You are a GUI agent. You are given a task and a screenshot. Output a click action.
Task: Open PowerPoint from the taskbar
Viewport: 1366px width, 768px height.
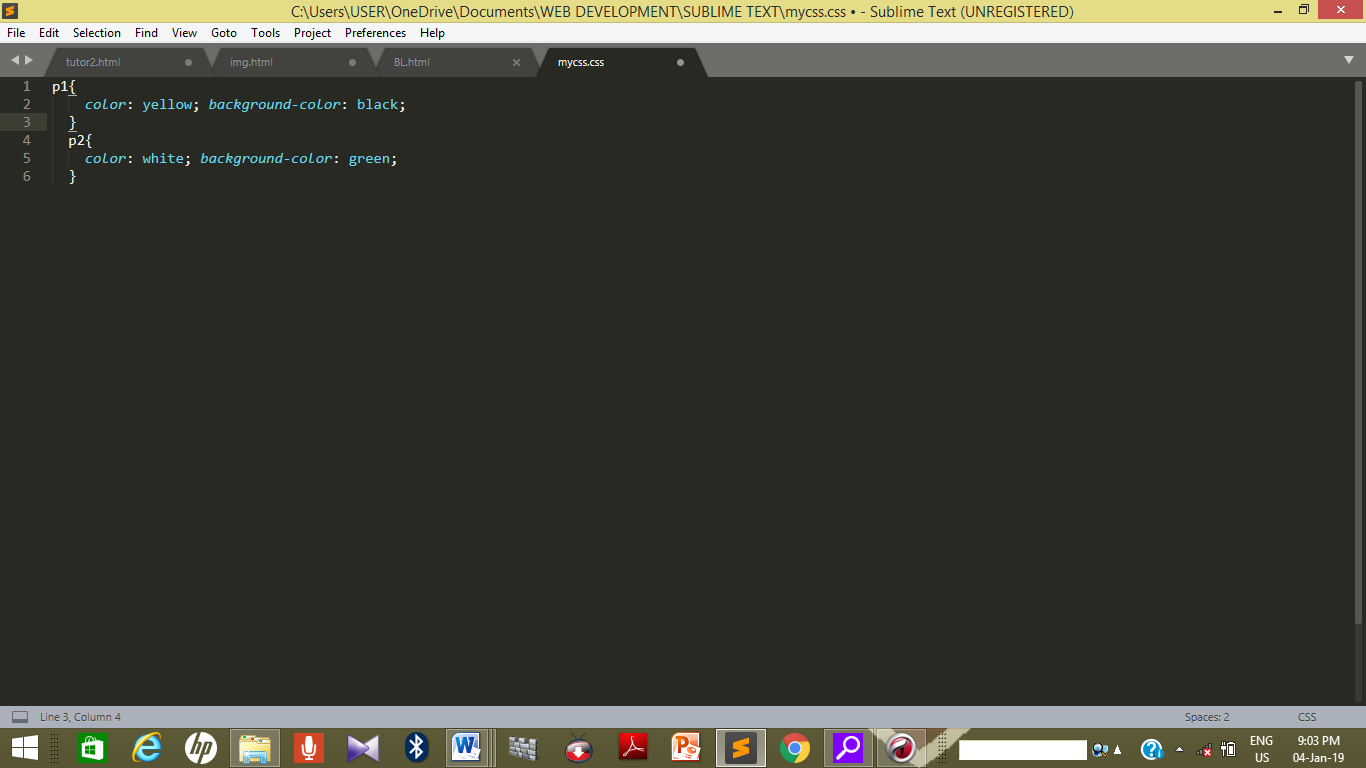coord(686,748)
